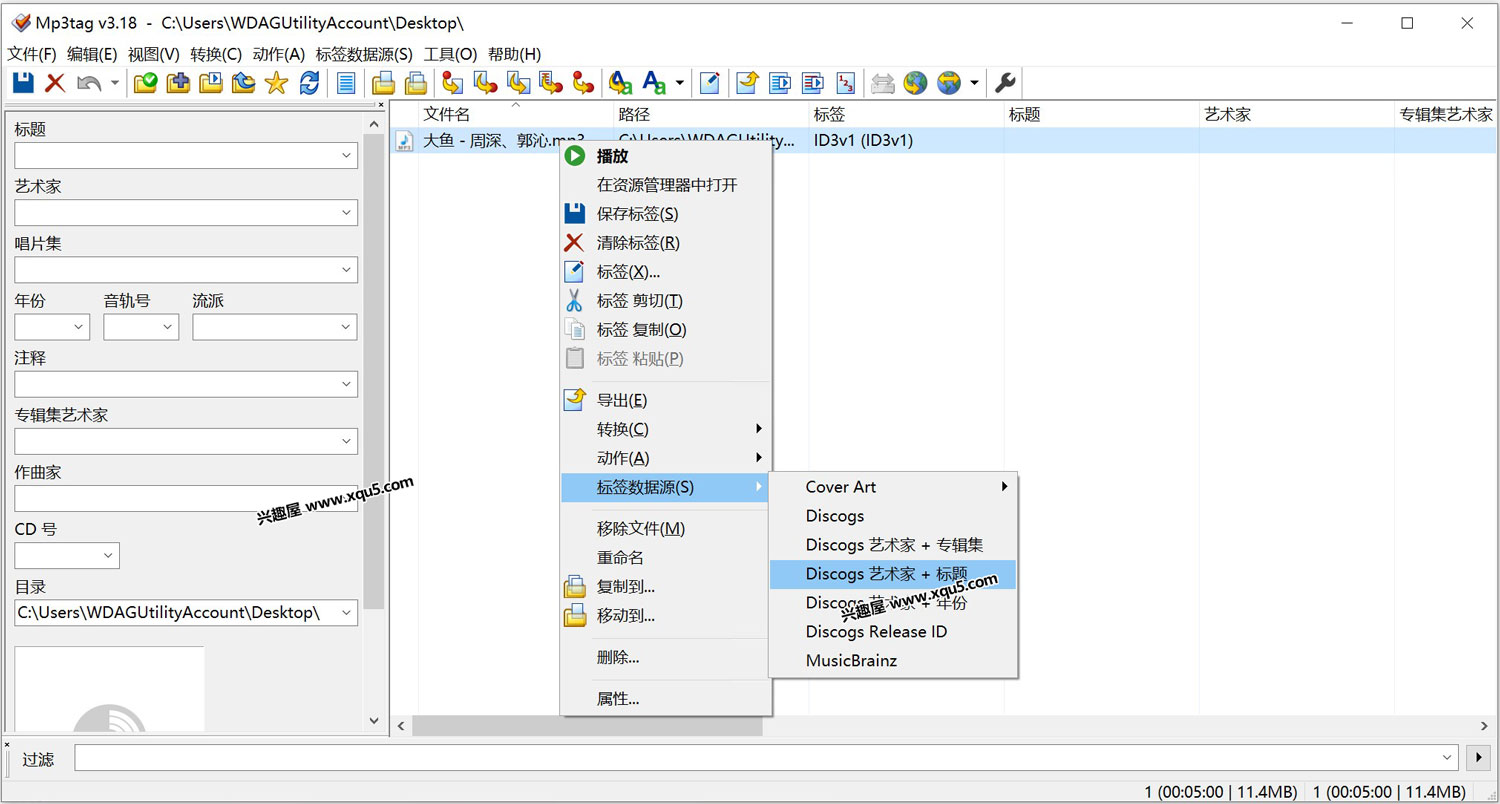Click the 过滤 filter input box
Screen dimensions: 1500x804
[x=766, y=758]
